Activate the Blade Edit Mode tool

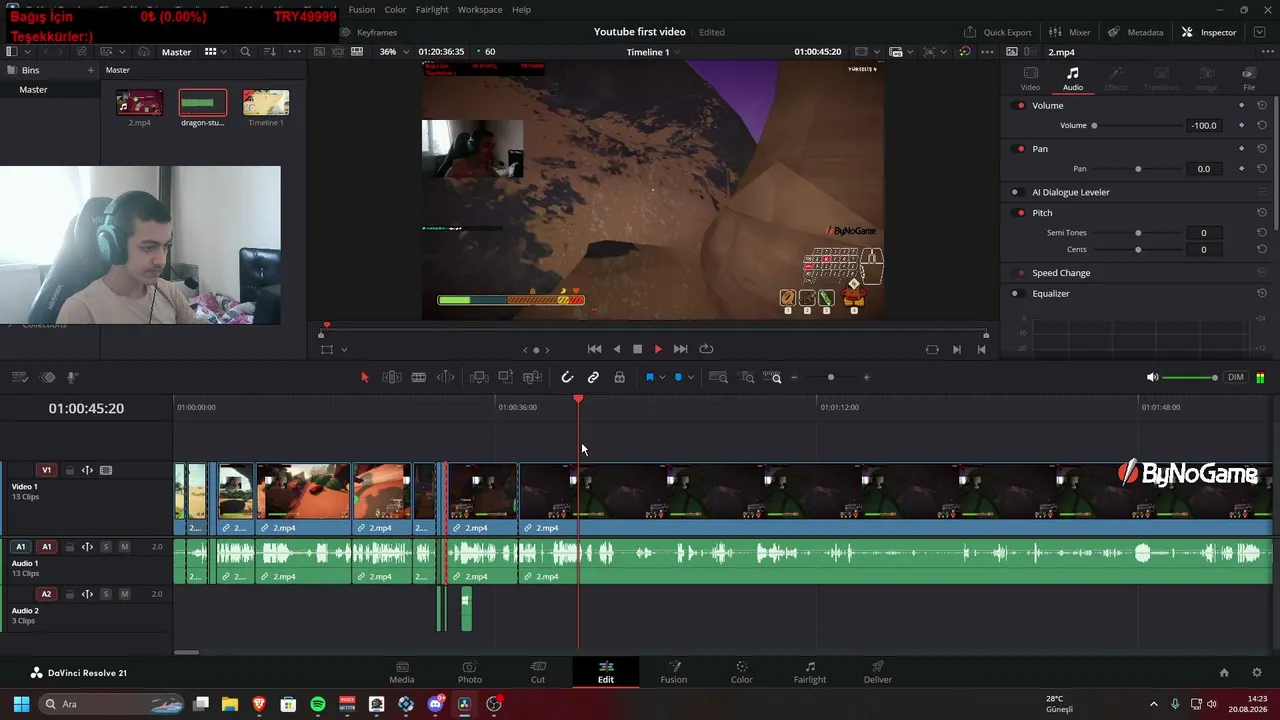tap(419, 377)
